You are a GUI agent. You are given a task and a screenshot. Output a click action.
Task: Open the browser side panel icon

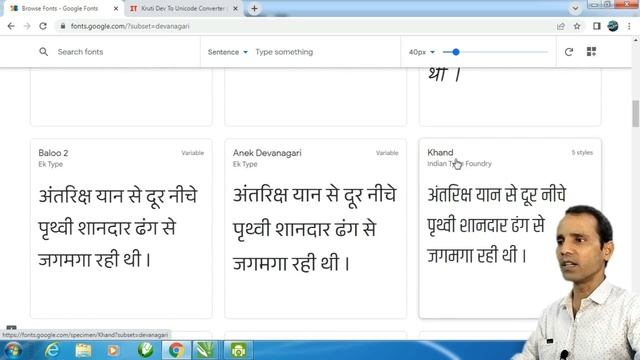click(597, 26)
